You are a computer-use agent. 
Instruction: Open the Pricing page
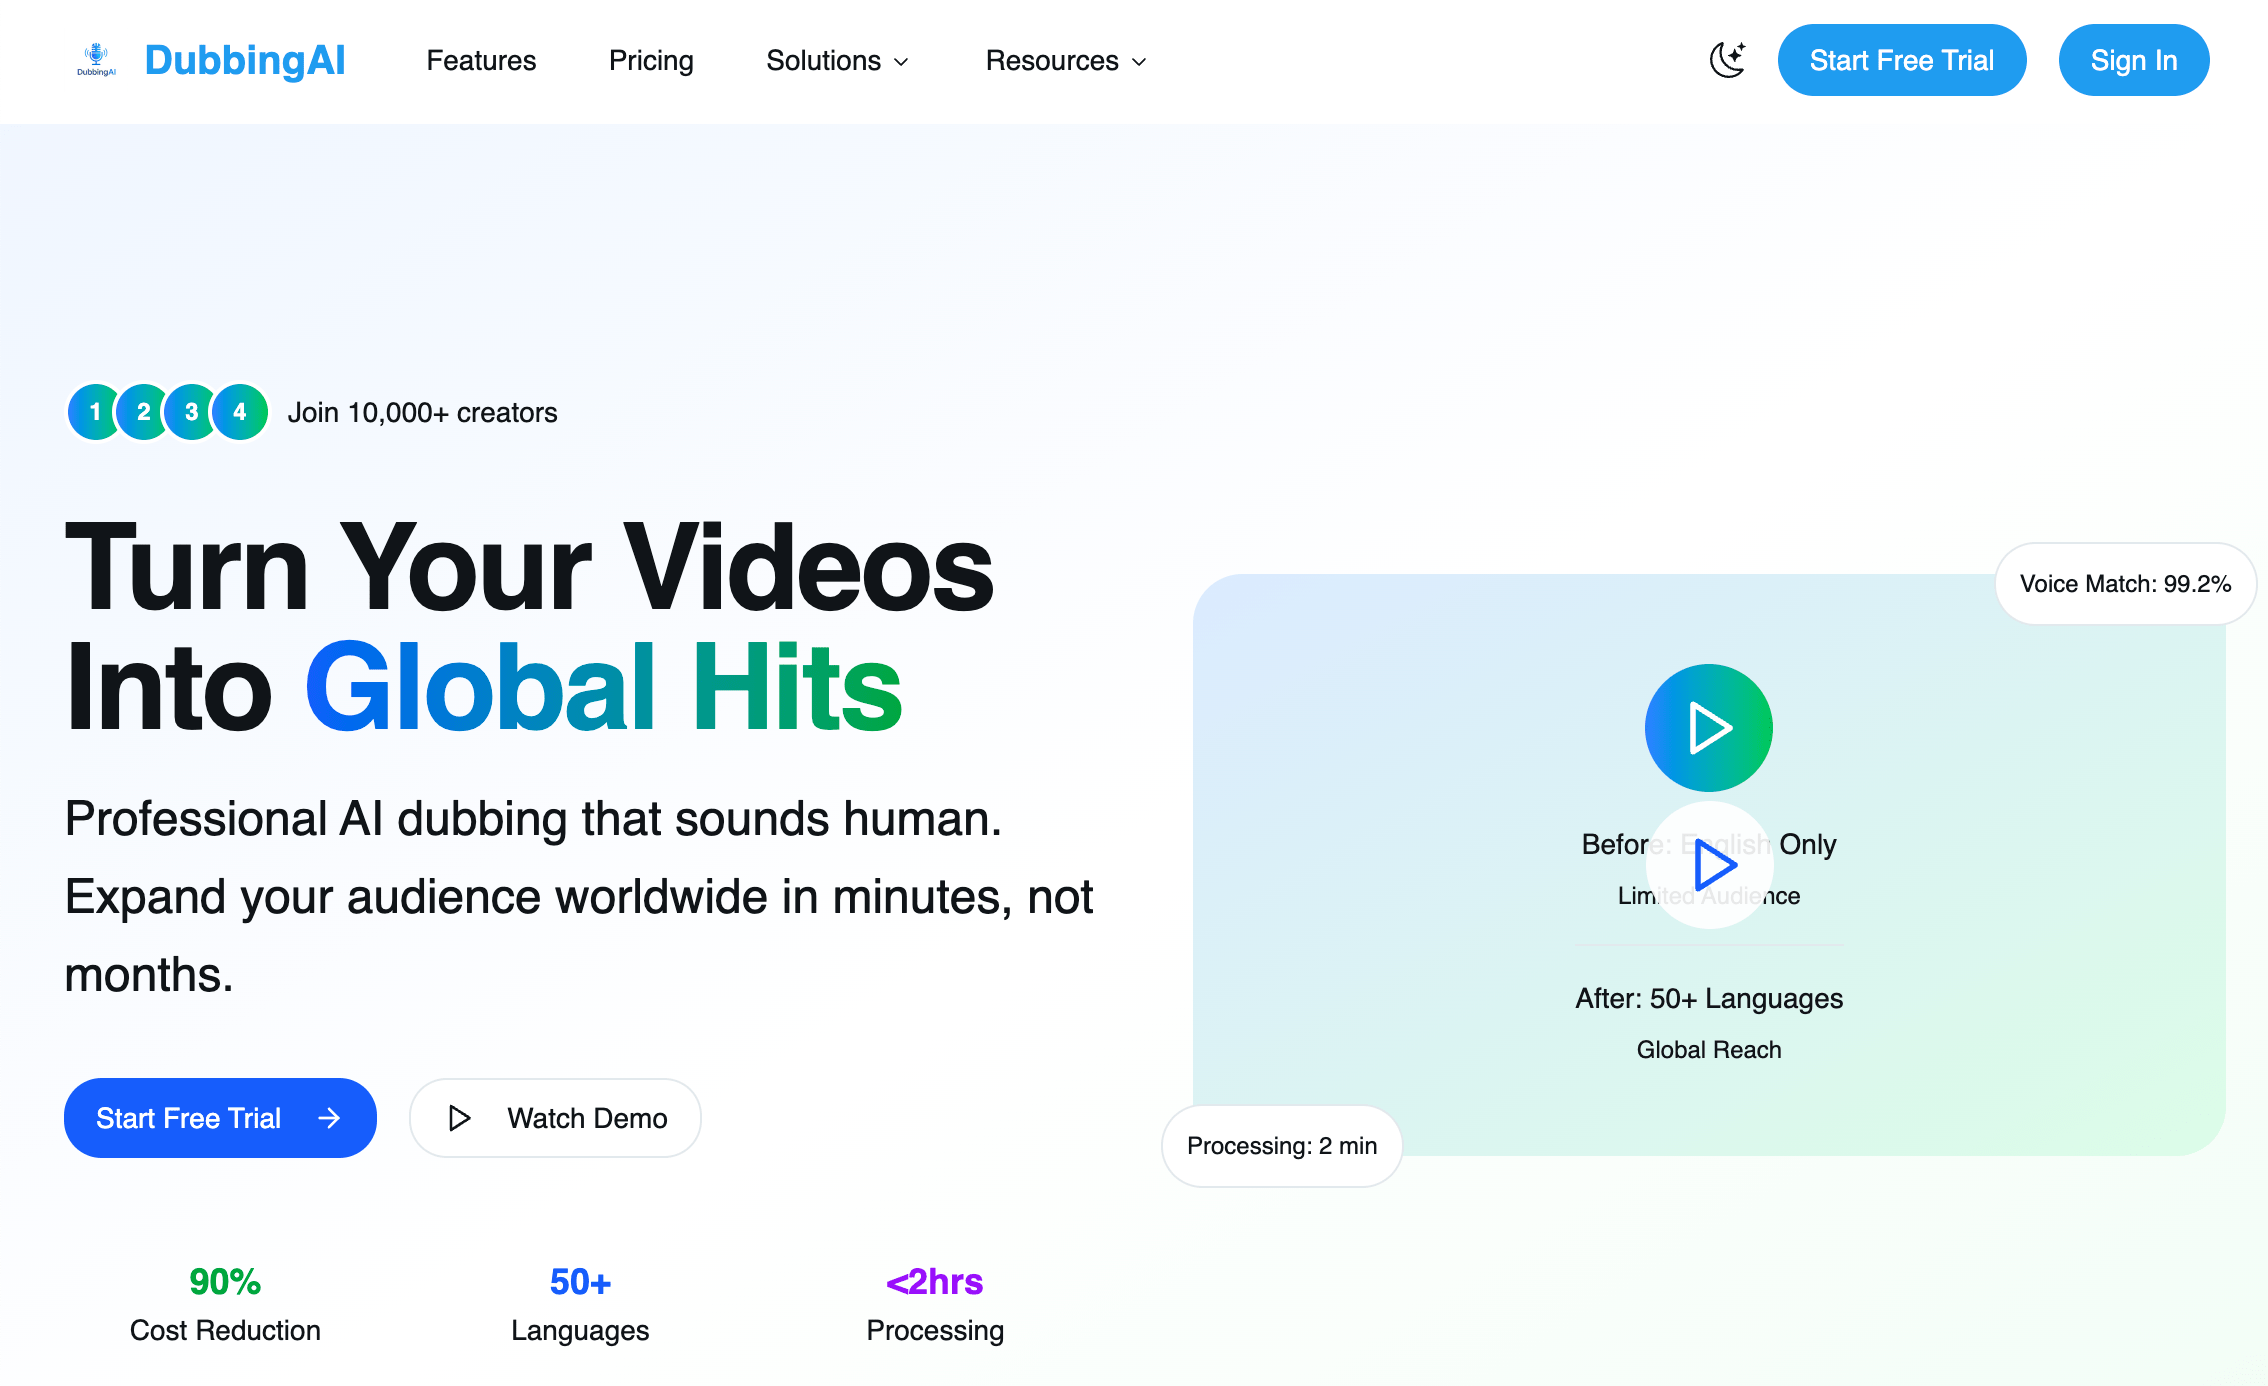point(651,61)
